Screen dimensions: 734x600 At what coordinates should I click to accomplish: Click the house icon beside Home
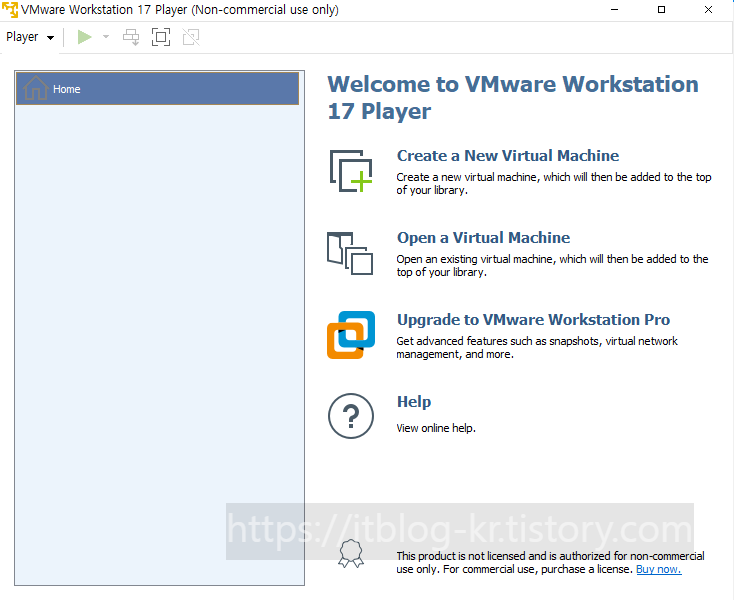36,88
